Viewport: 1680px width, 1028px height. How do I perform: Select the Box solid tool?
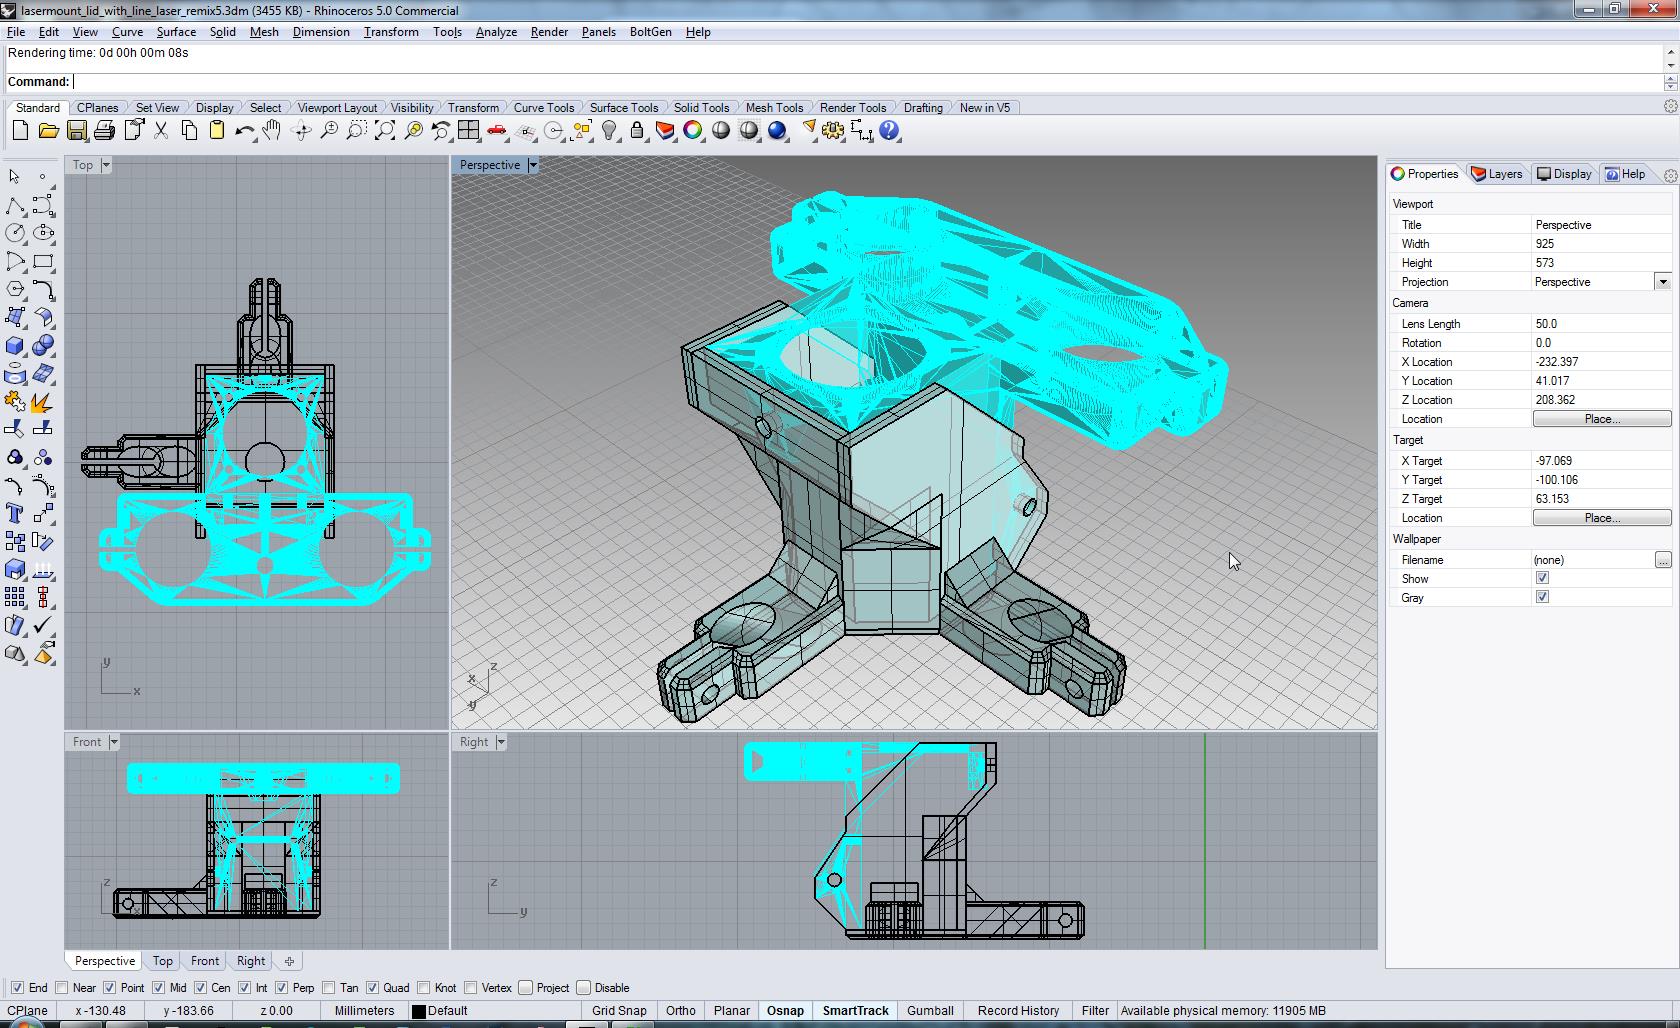(15, 345)
